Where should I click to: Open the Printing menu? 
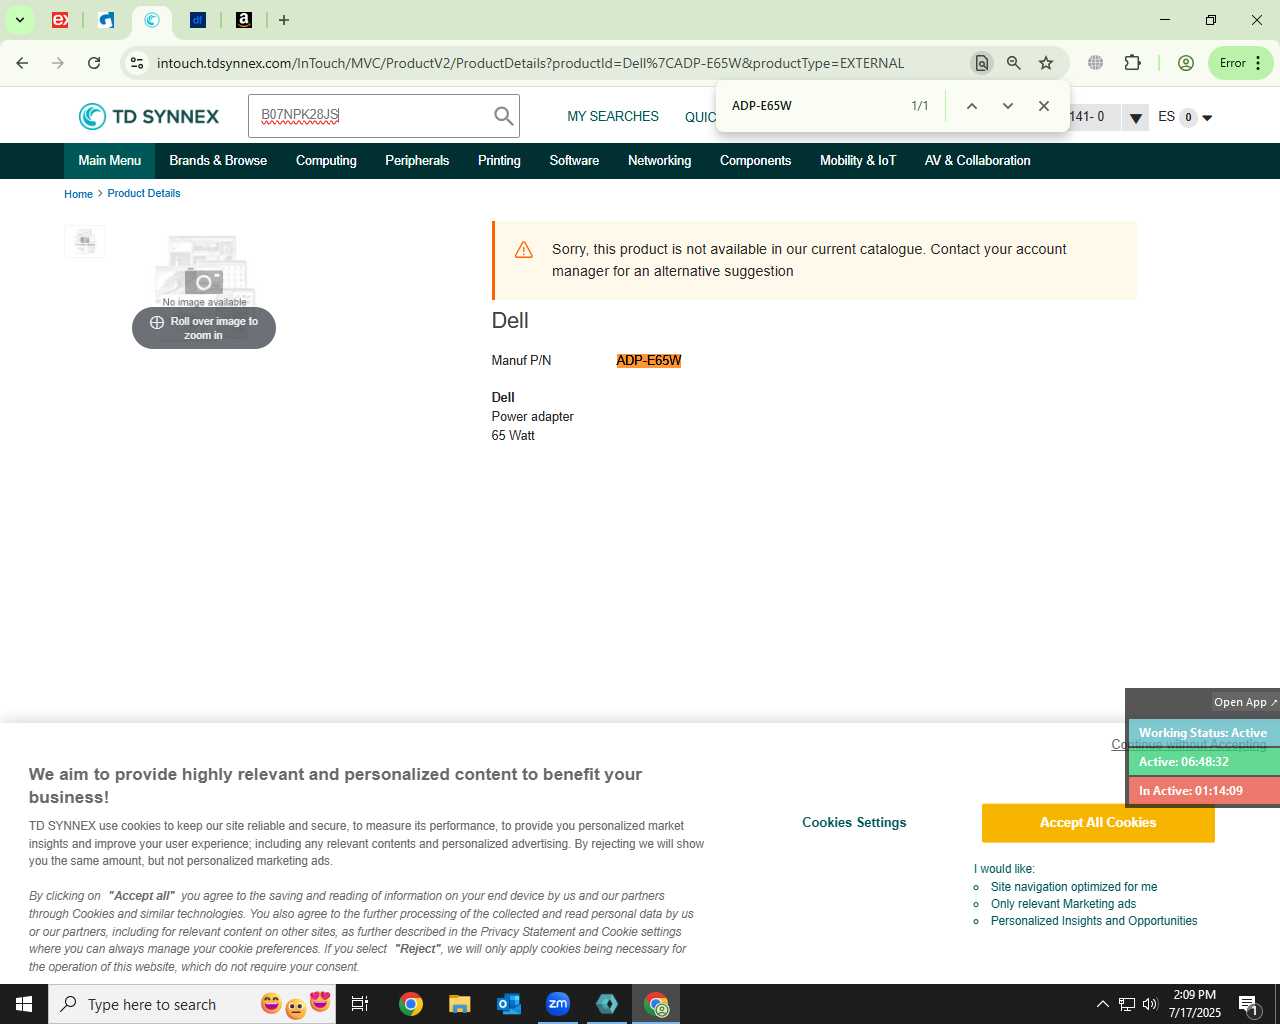pos(499,161)
